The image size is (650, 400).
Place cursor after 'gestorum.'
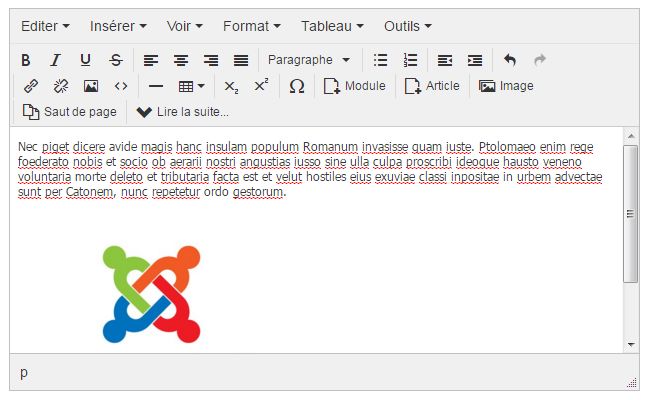pos(287,192)
